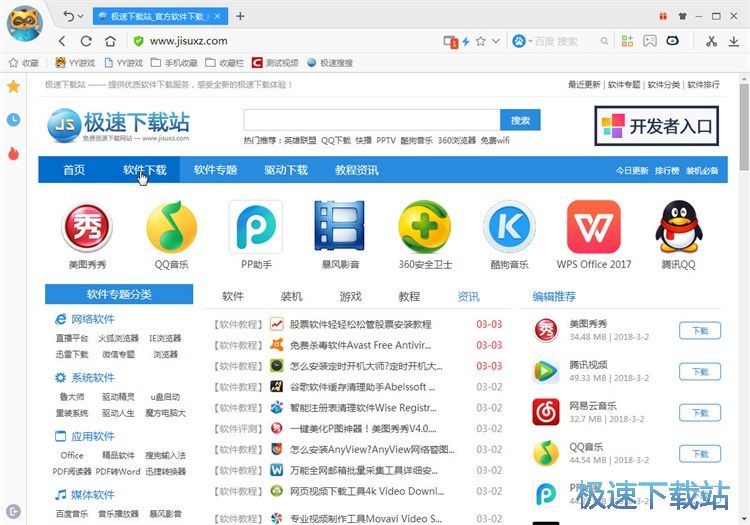The width and height of the screenshot is (750, 525).
Task: Click the 收藏 bookmarks bar button
Action: [x=24, y=63]
